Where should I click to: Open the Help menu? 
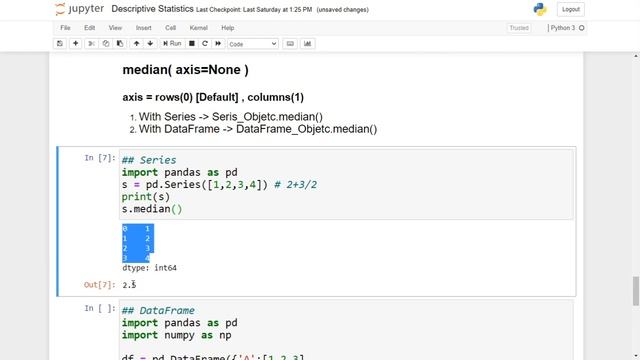(227, 28)
